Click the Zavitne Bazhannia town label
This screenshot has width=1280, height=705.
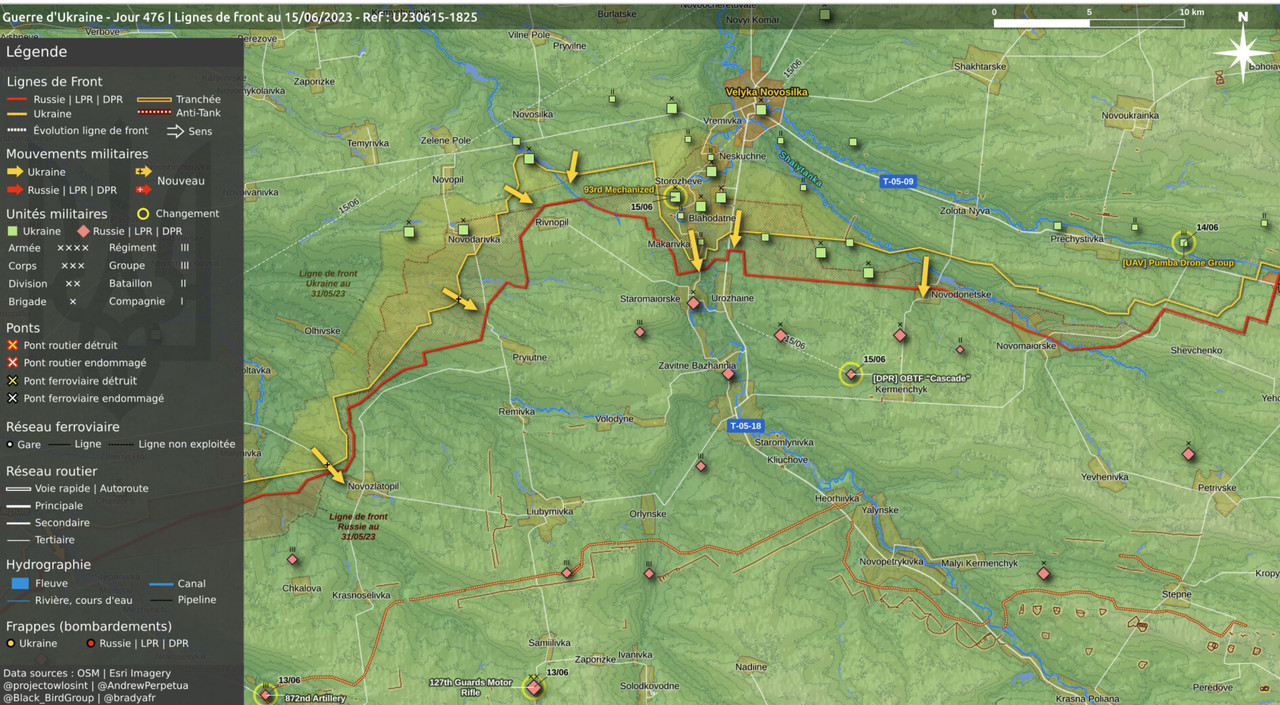point(697,366)
